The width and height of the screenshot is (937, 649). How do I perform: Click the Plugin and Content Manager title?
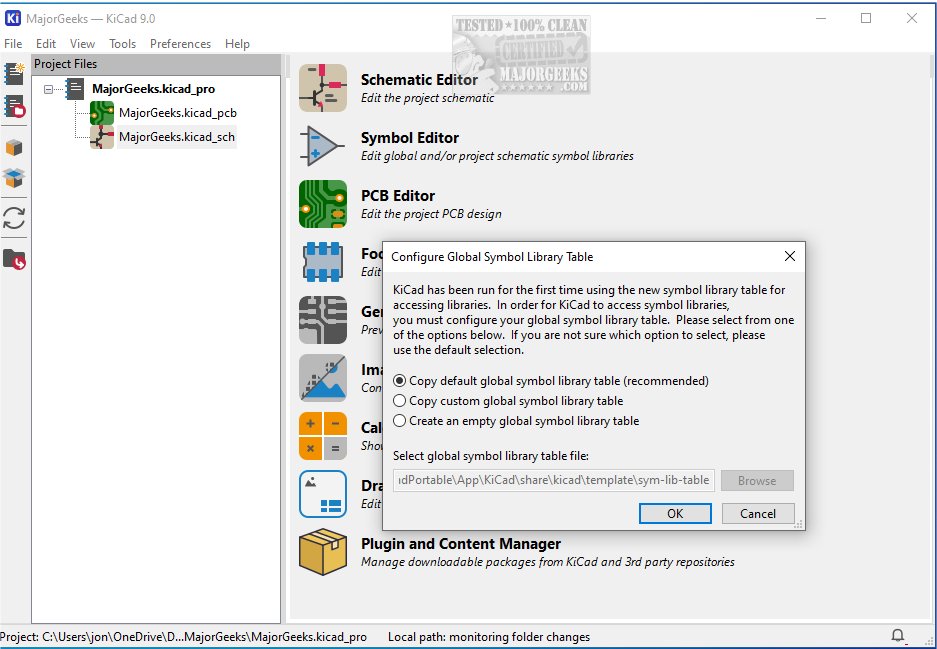click(x=461, y=544)
